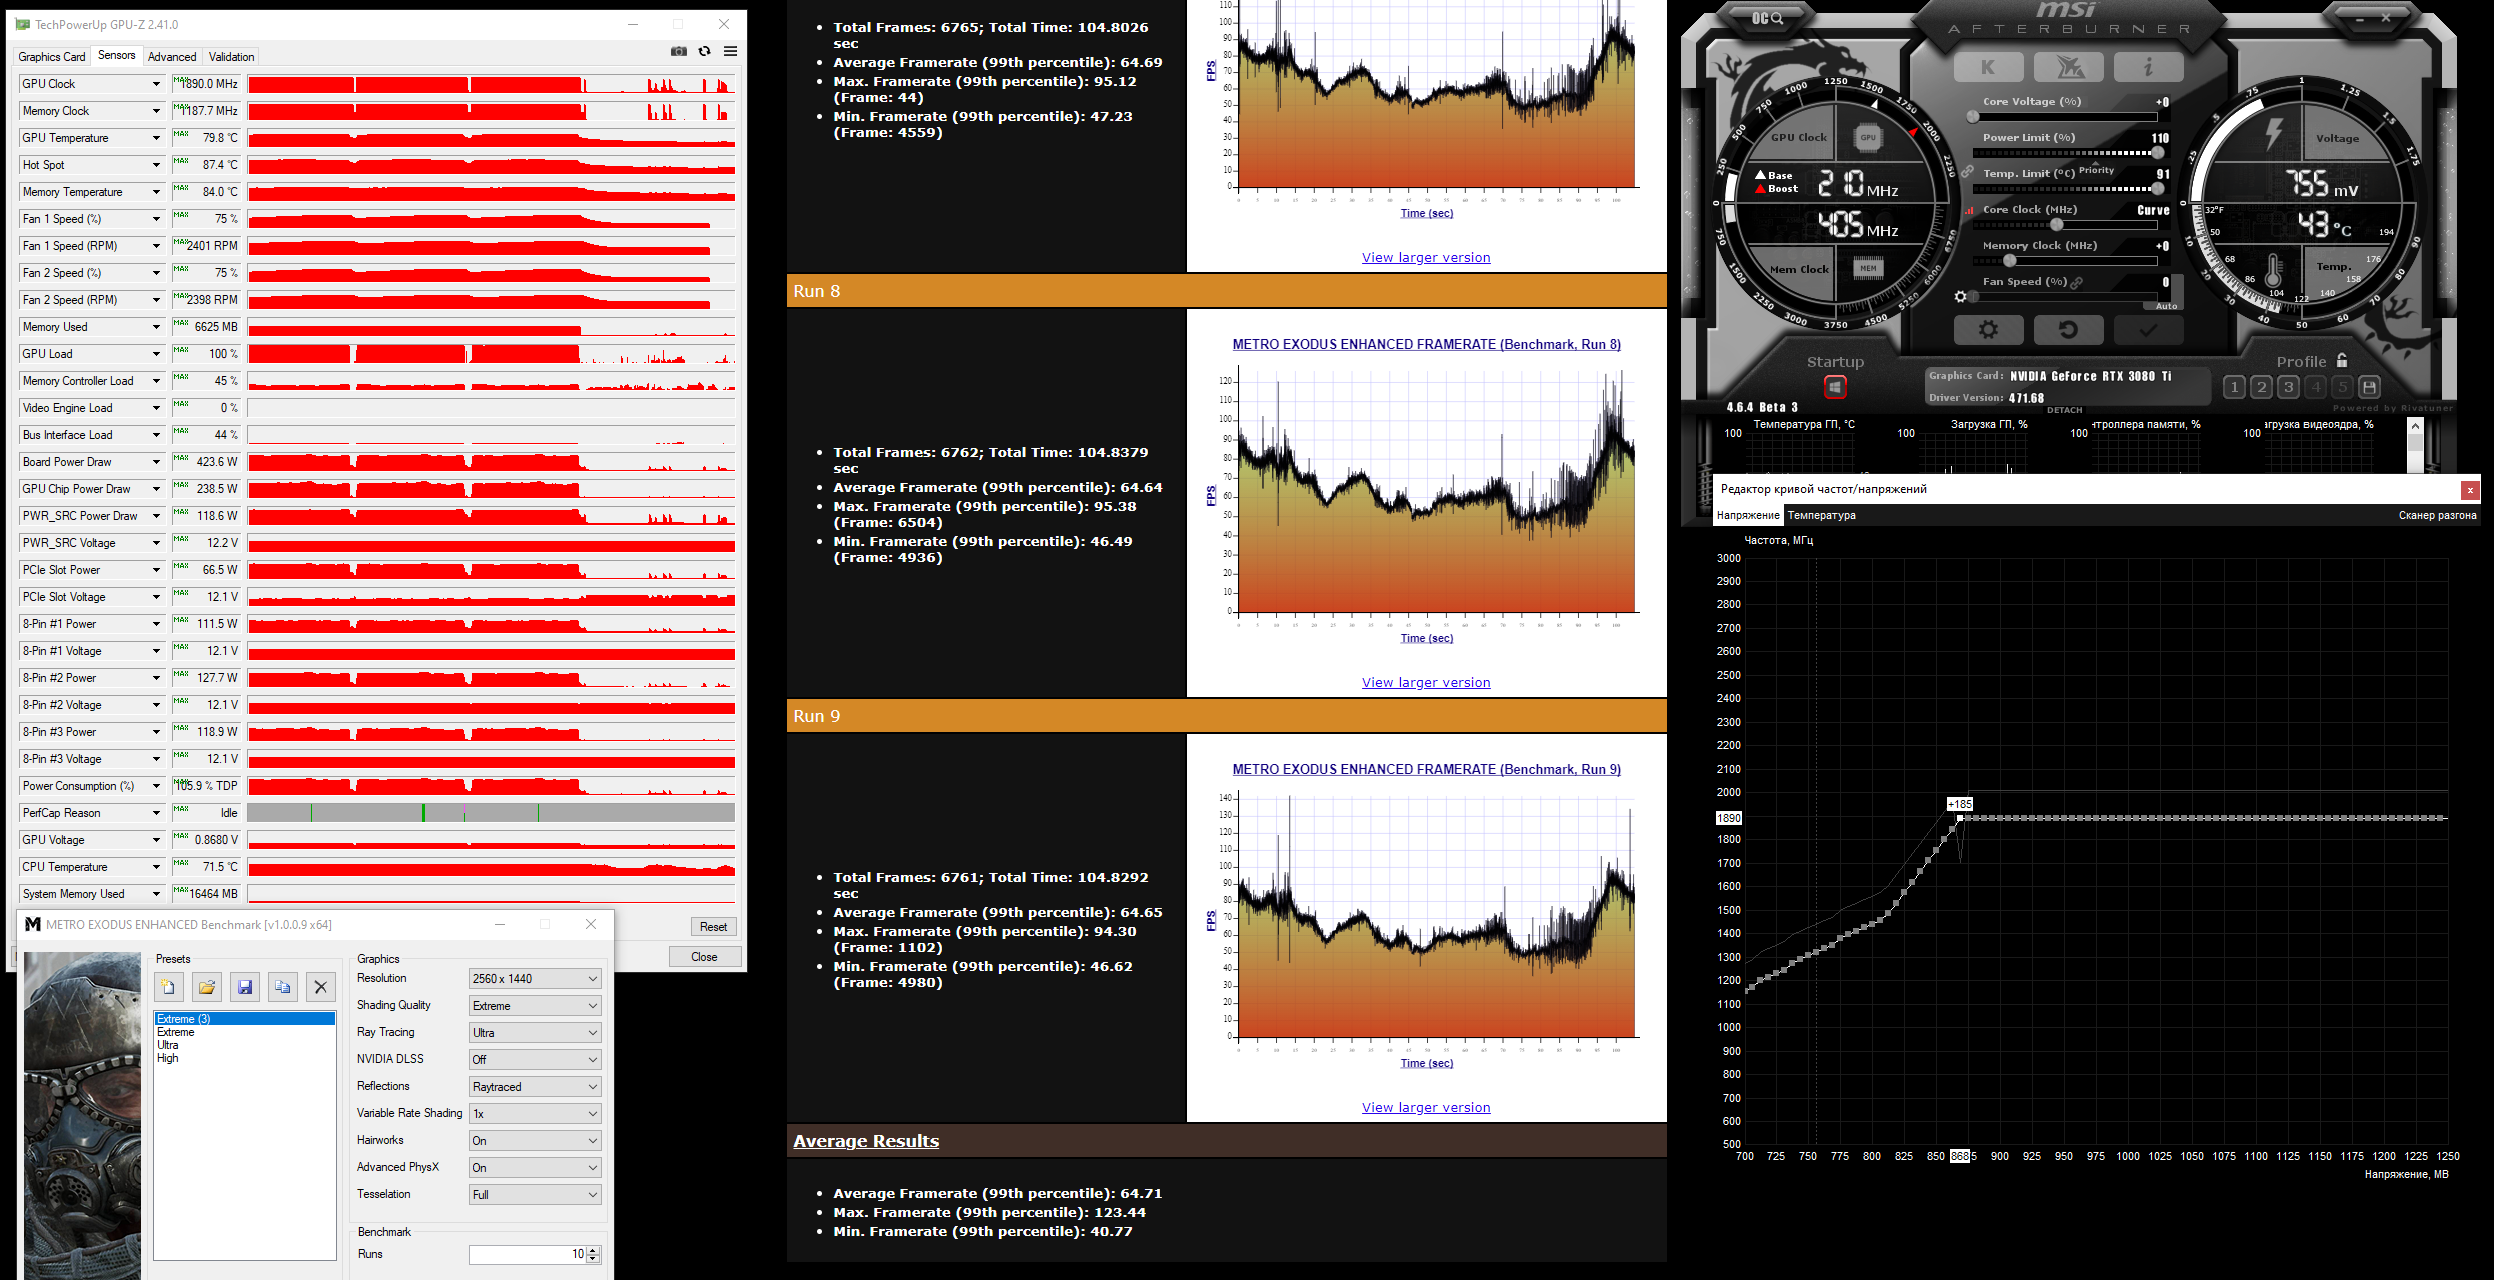Delete selected Metro preset with X icon
2494x1280 pixels.
pos(320,987)
